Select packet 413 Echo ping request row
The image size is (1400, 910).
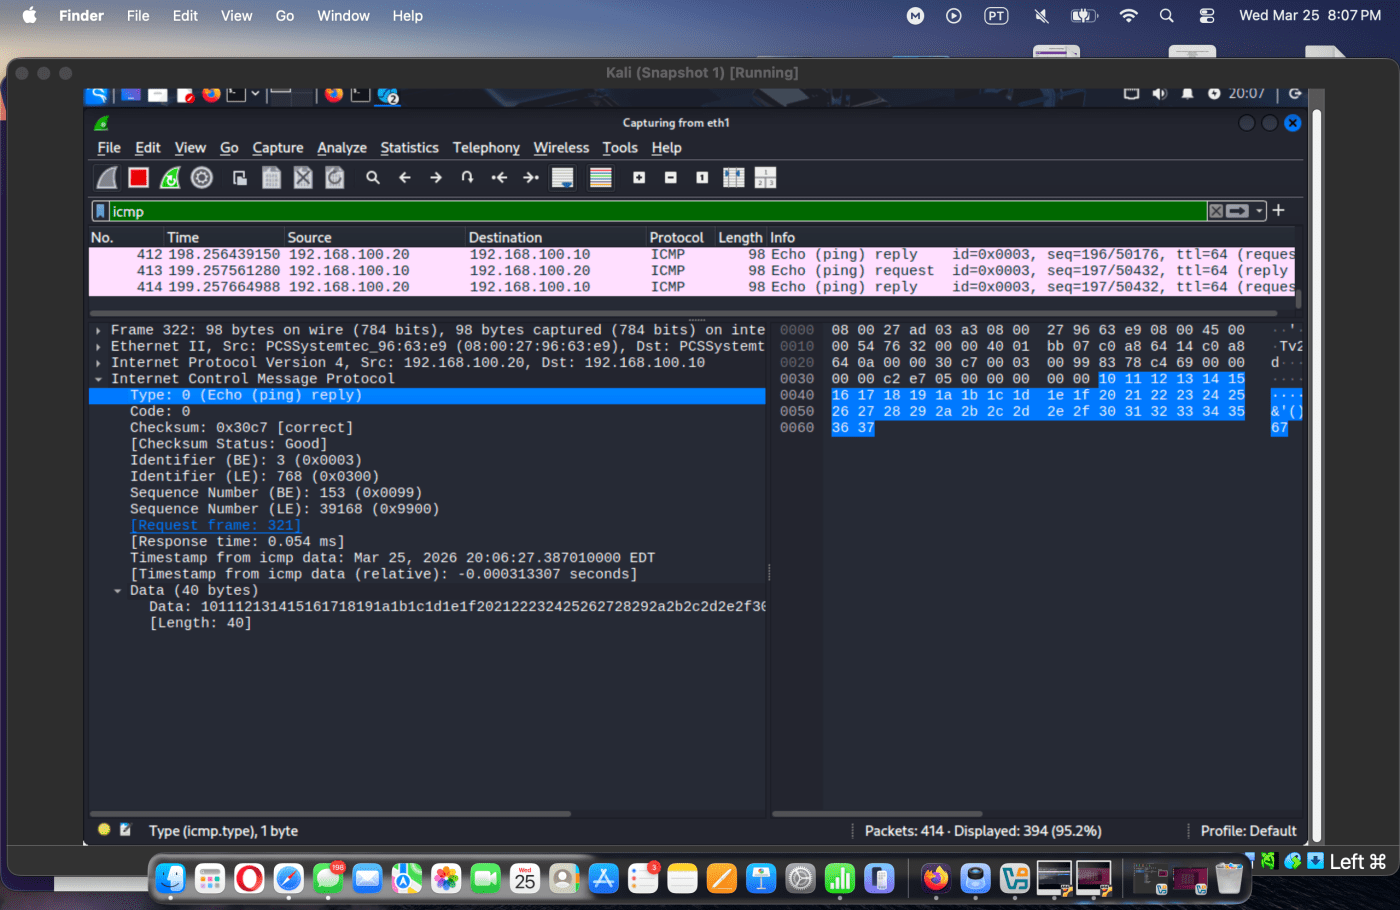point(692,270)
